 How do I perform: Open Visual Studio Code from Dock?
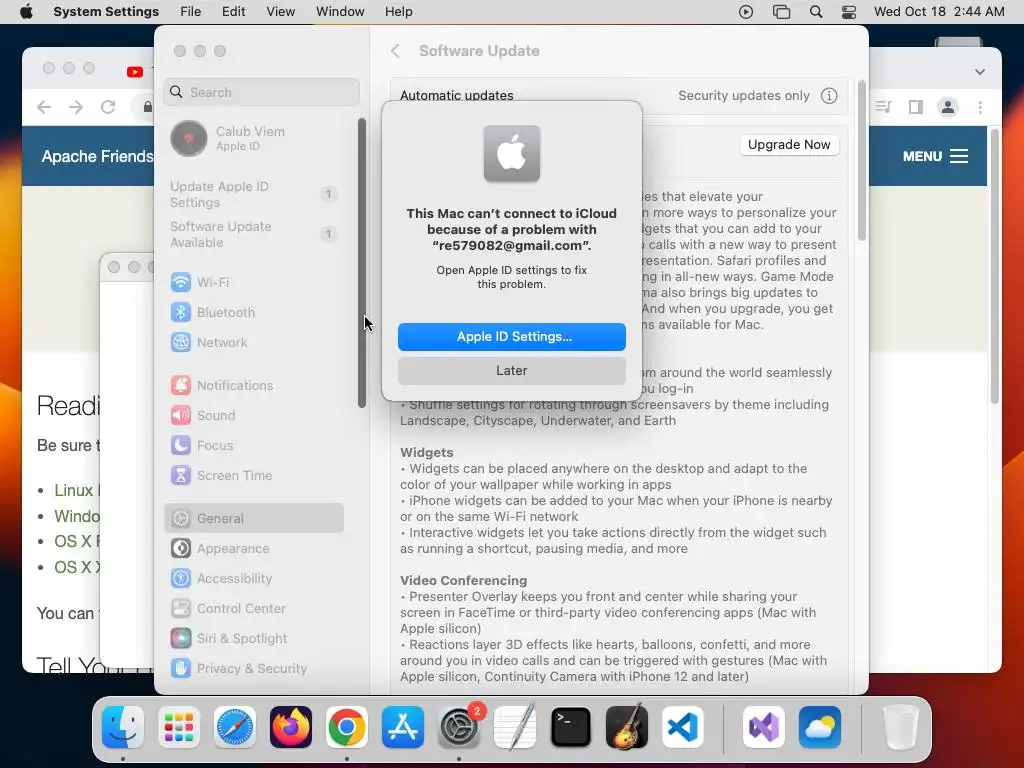pos(682,727)
